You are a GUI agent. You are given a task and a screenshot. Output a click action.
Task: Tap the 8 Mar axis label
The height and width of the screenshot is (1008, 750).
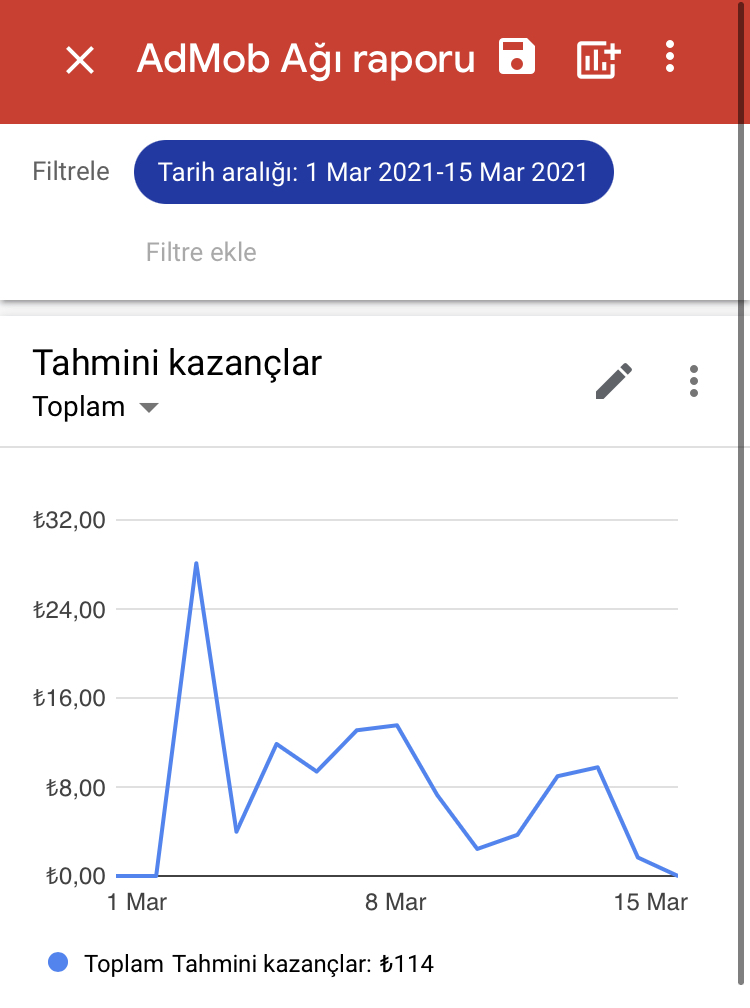click(395, 902)
